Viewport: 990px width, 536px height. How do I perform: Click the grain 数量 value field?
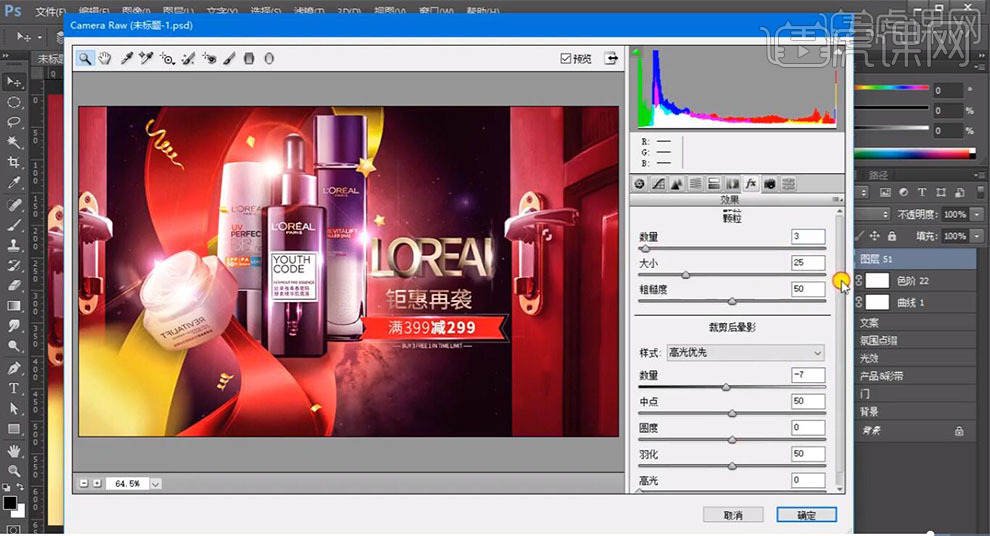pyautogui.click(x=808, y=237)
